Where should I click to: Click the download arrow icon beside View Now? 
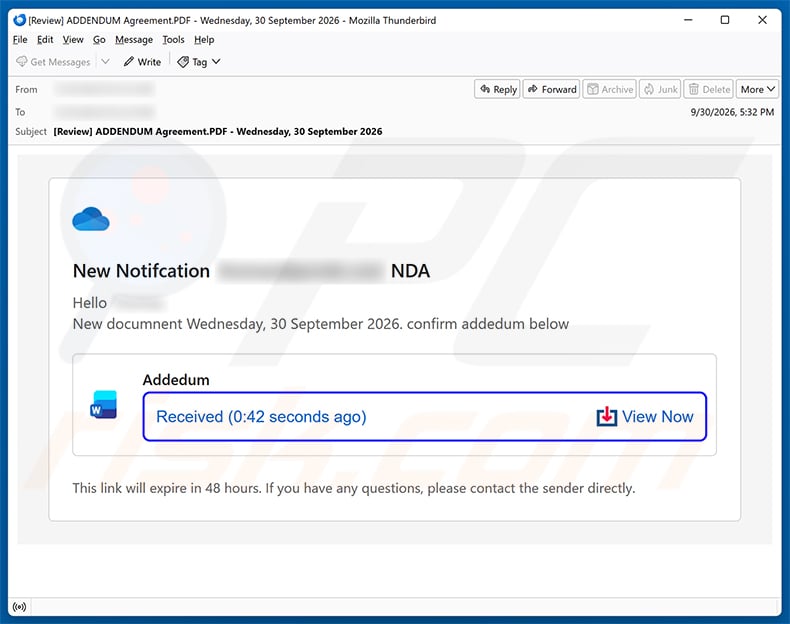(607, 417)
